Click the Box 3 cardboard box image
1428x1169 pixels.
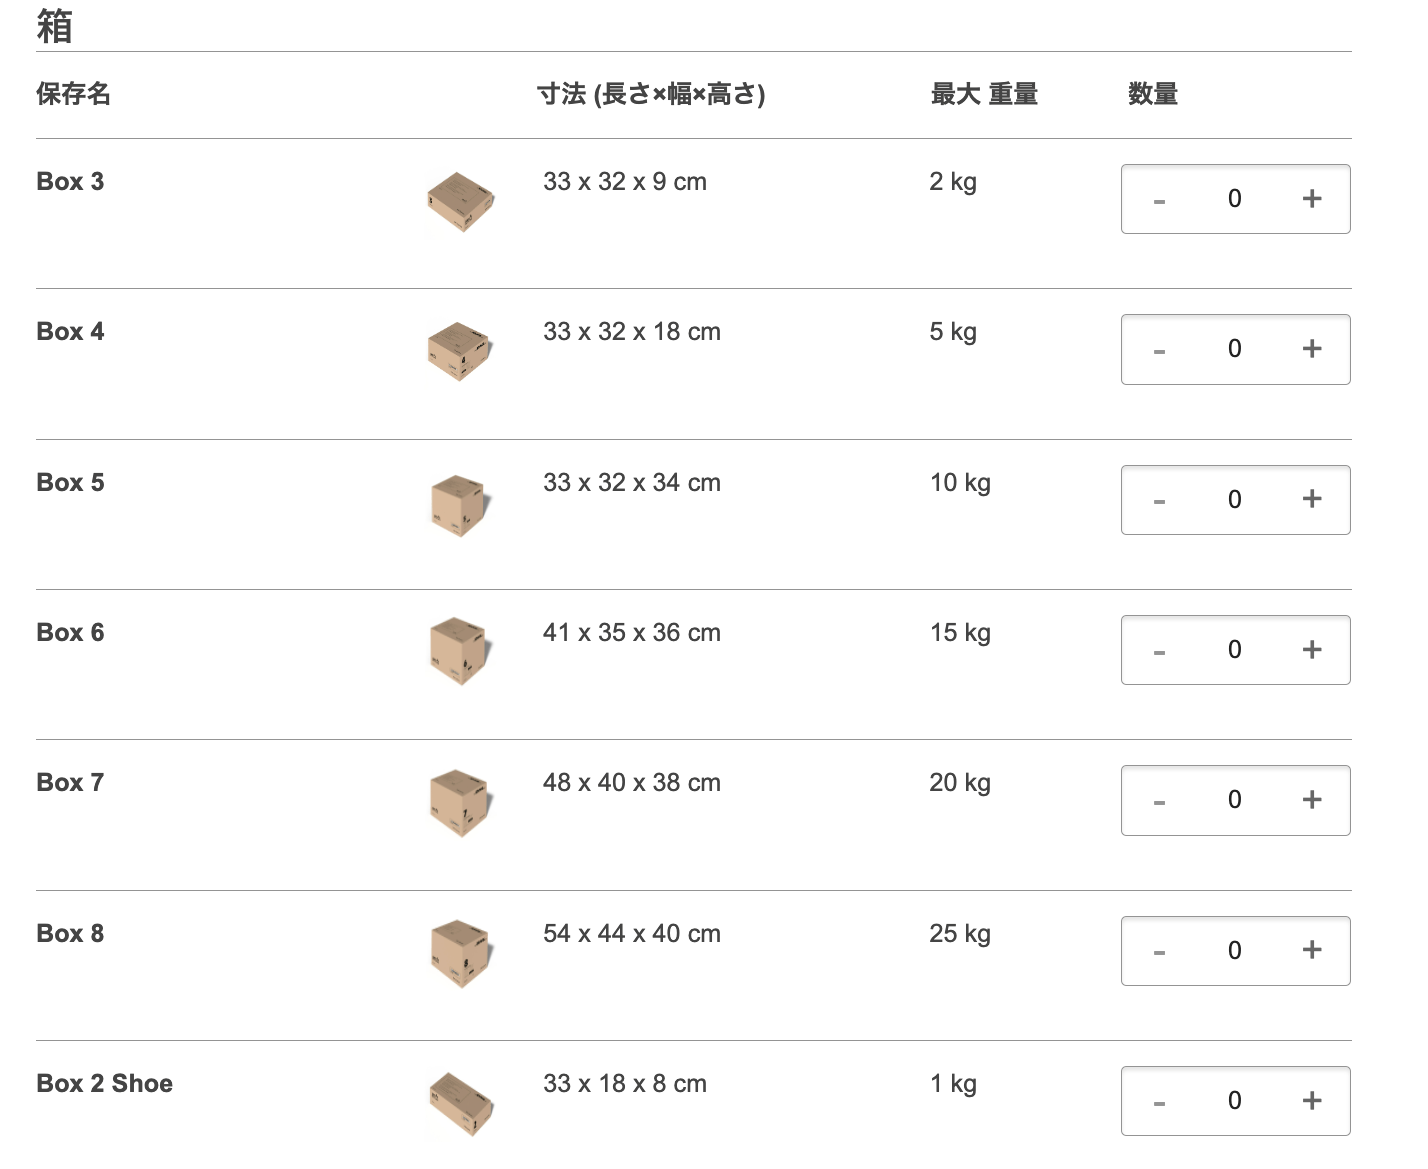460,201
